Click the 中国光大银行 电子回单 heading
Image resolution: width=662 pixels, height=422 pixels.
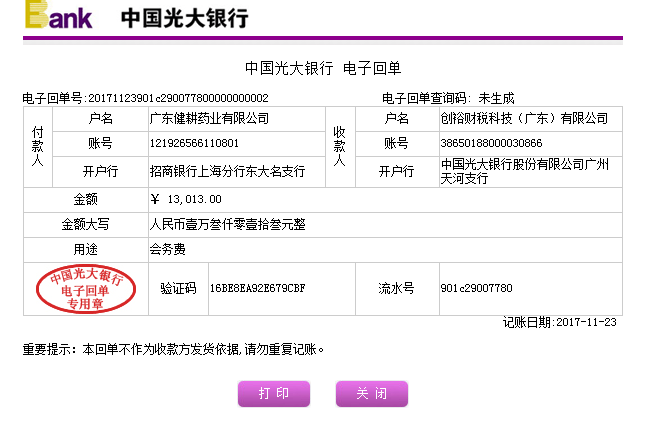tap(323, 68)
